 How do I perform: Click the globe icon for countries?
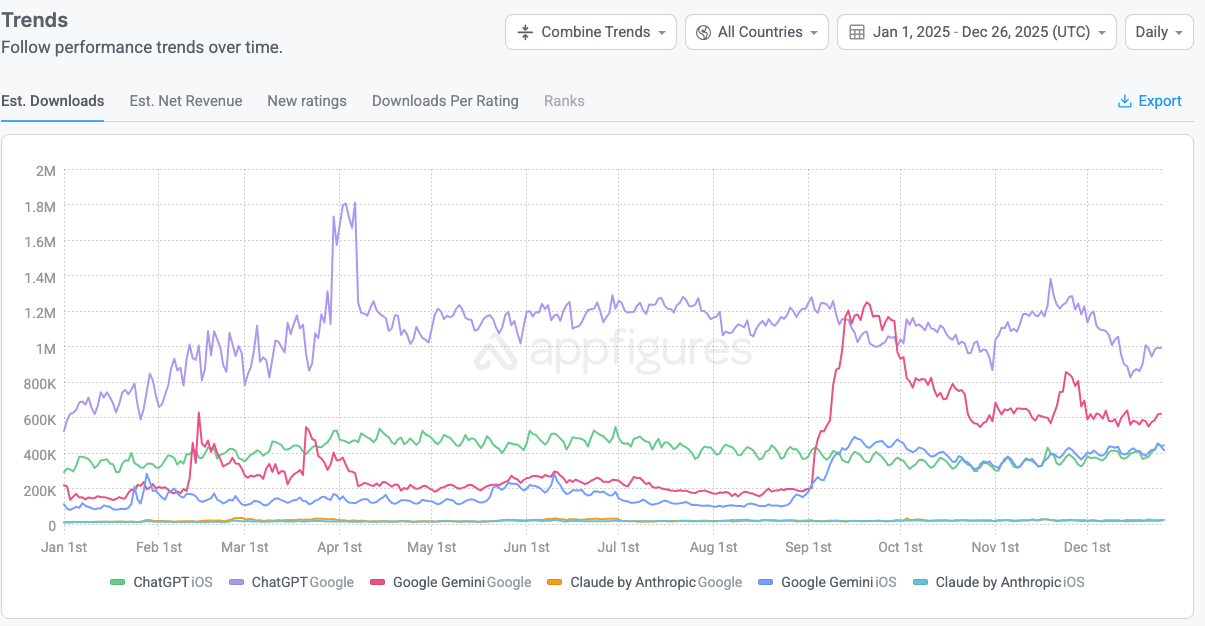(702, 32)
